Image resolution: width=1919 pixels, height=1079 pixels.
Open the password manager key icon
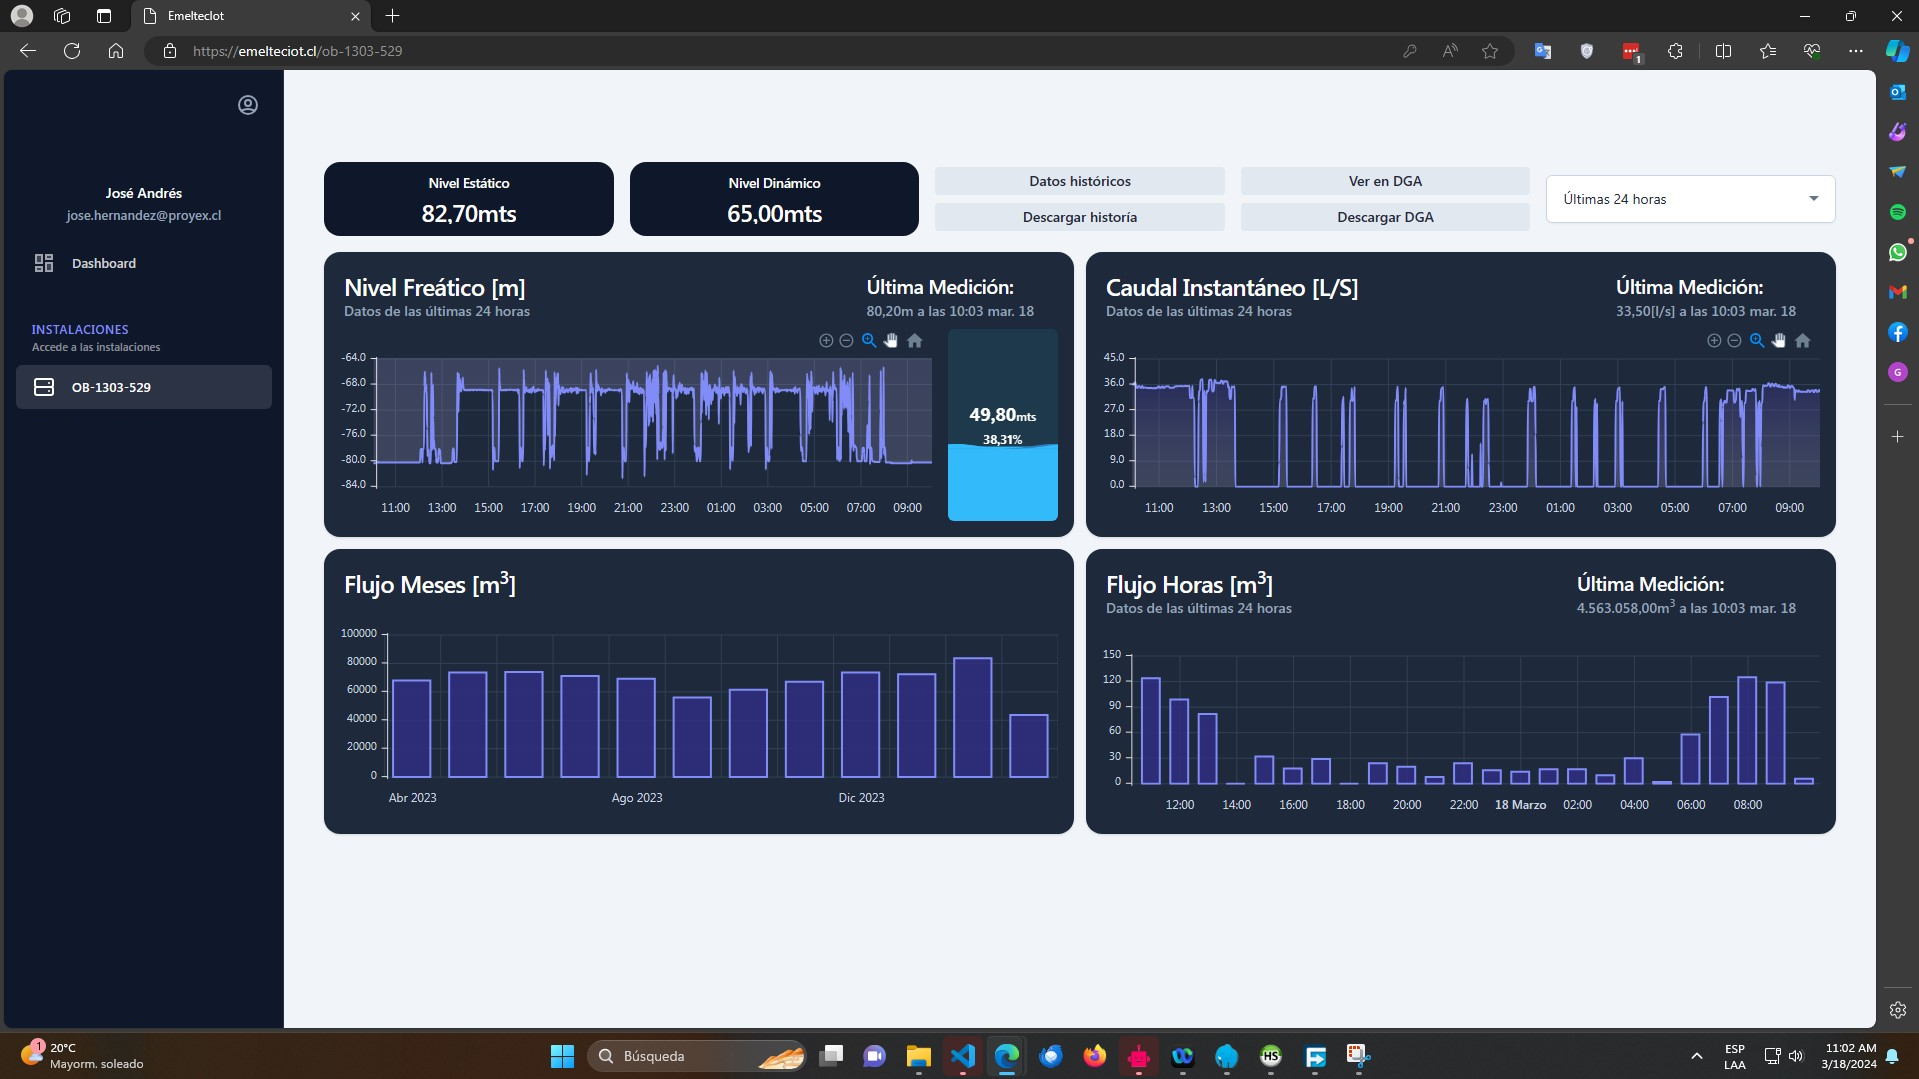pyautogui.click(x=1409, y=51)
